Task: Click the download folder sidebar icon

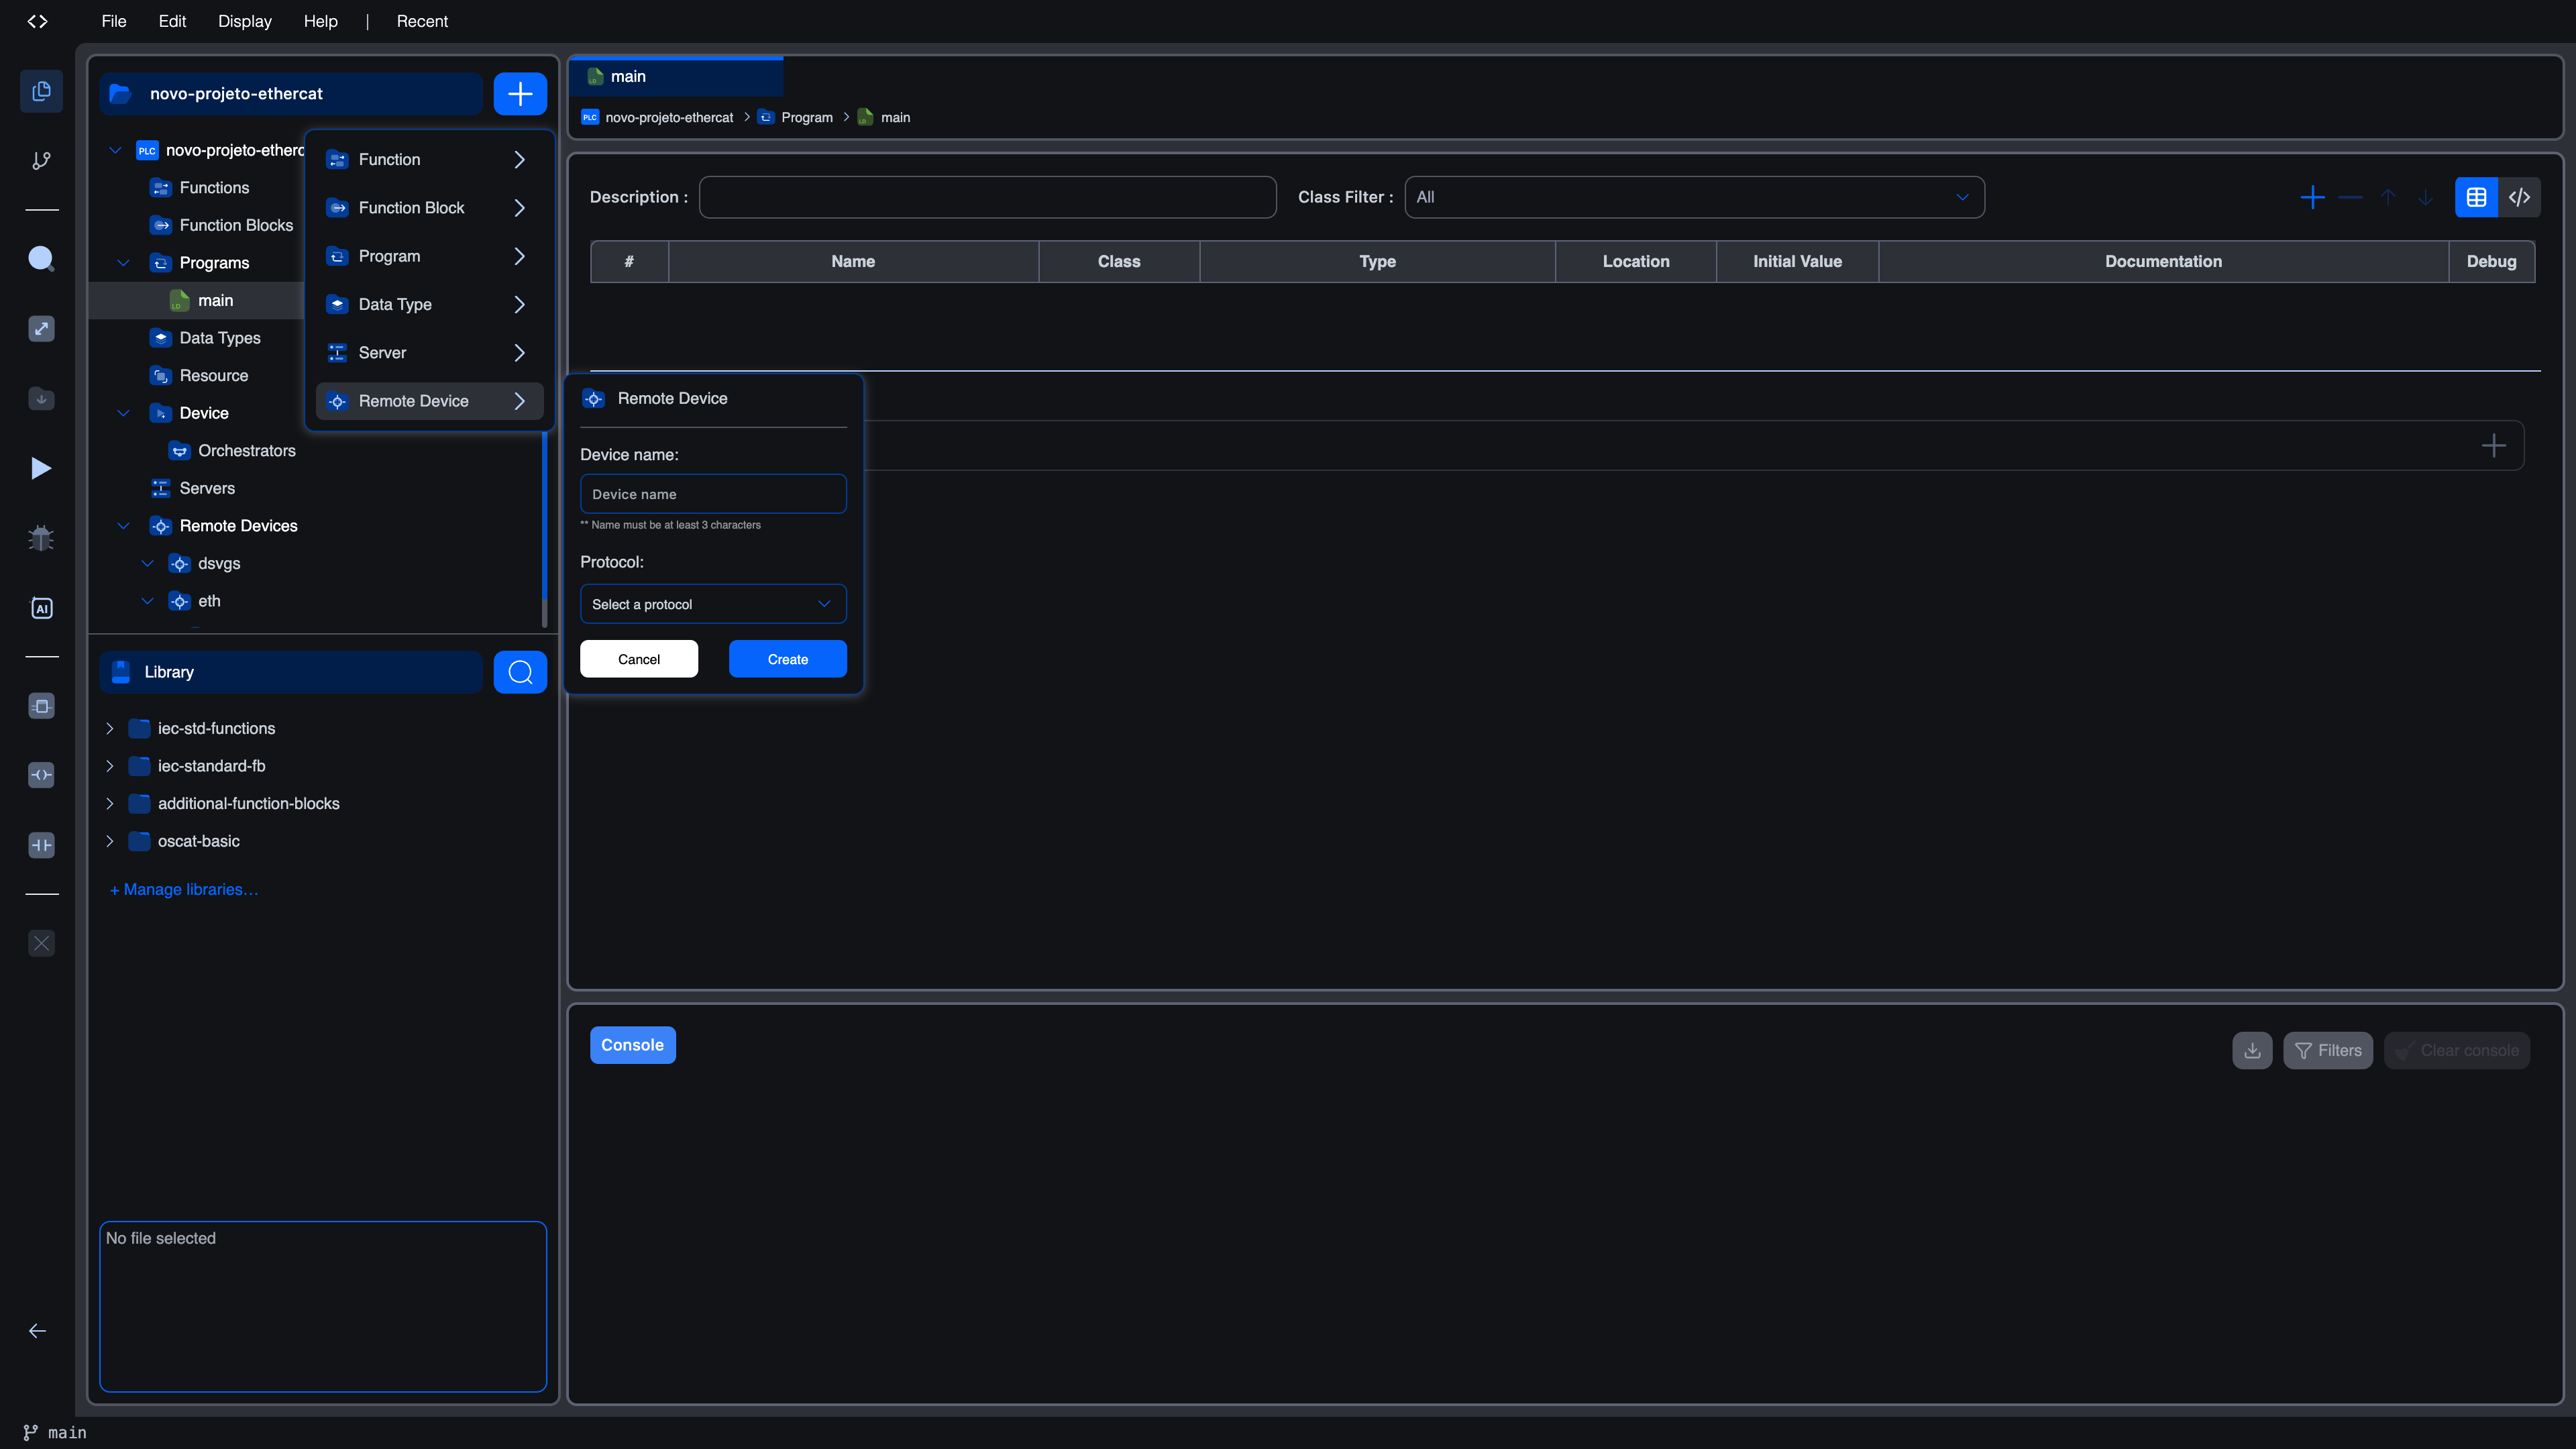Action: [41, 399]
